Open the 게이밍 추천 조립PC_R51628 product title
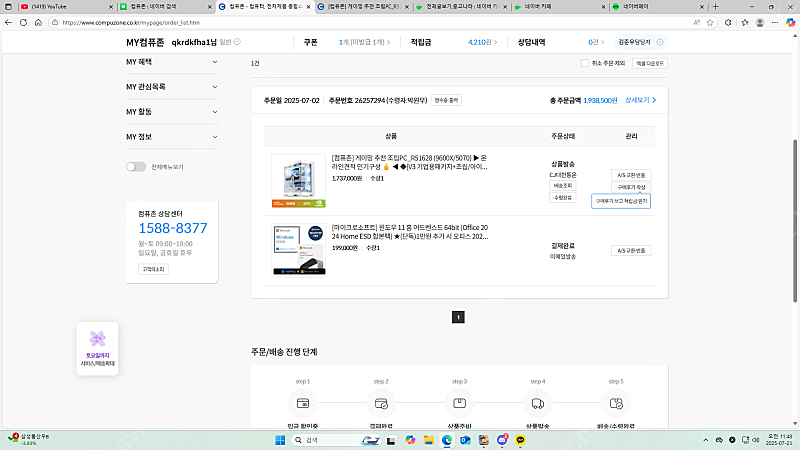The image size is (800, 450). [410, 162]
